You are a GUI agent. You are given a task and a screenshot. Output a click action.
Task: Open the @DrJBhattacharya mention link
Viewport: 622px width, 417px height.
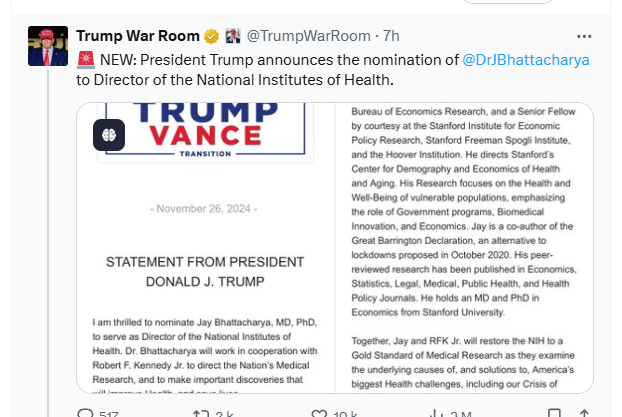(x=526, y=59)
